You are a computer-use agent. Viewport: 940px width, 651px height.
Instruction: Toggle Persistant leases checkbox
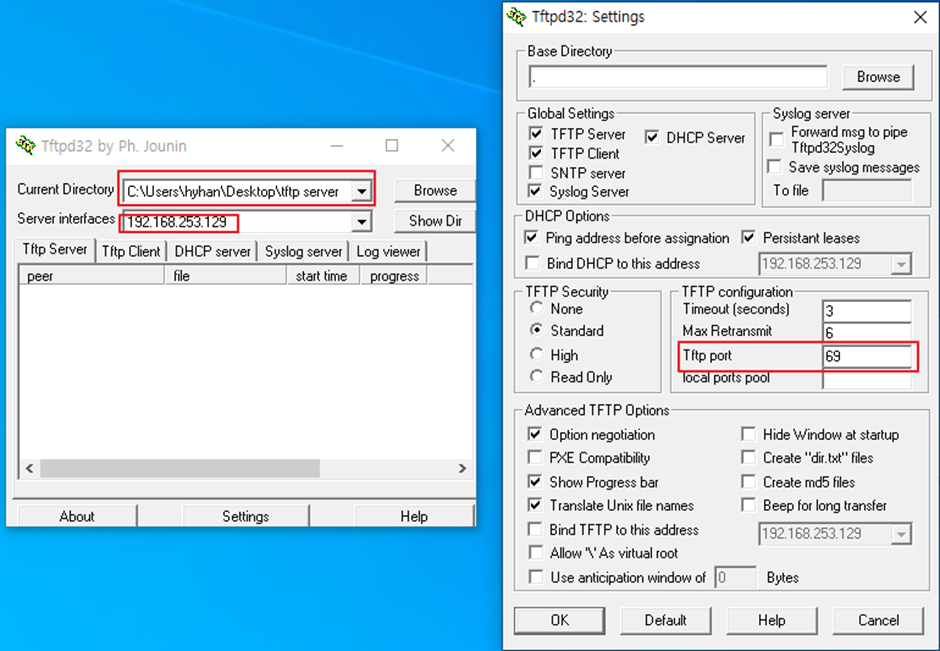[x=748, y=237]
